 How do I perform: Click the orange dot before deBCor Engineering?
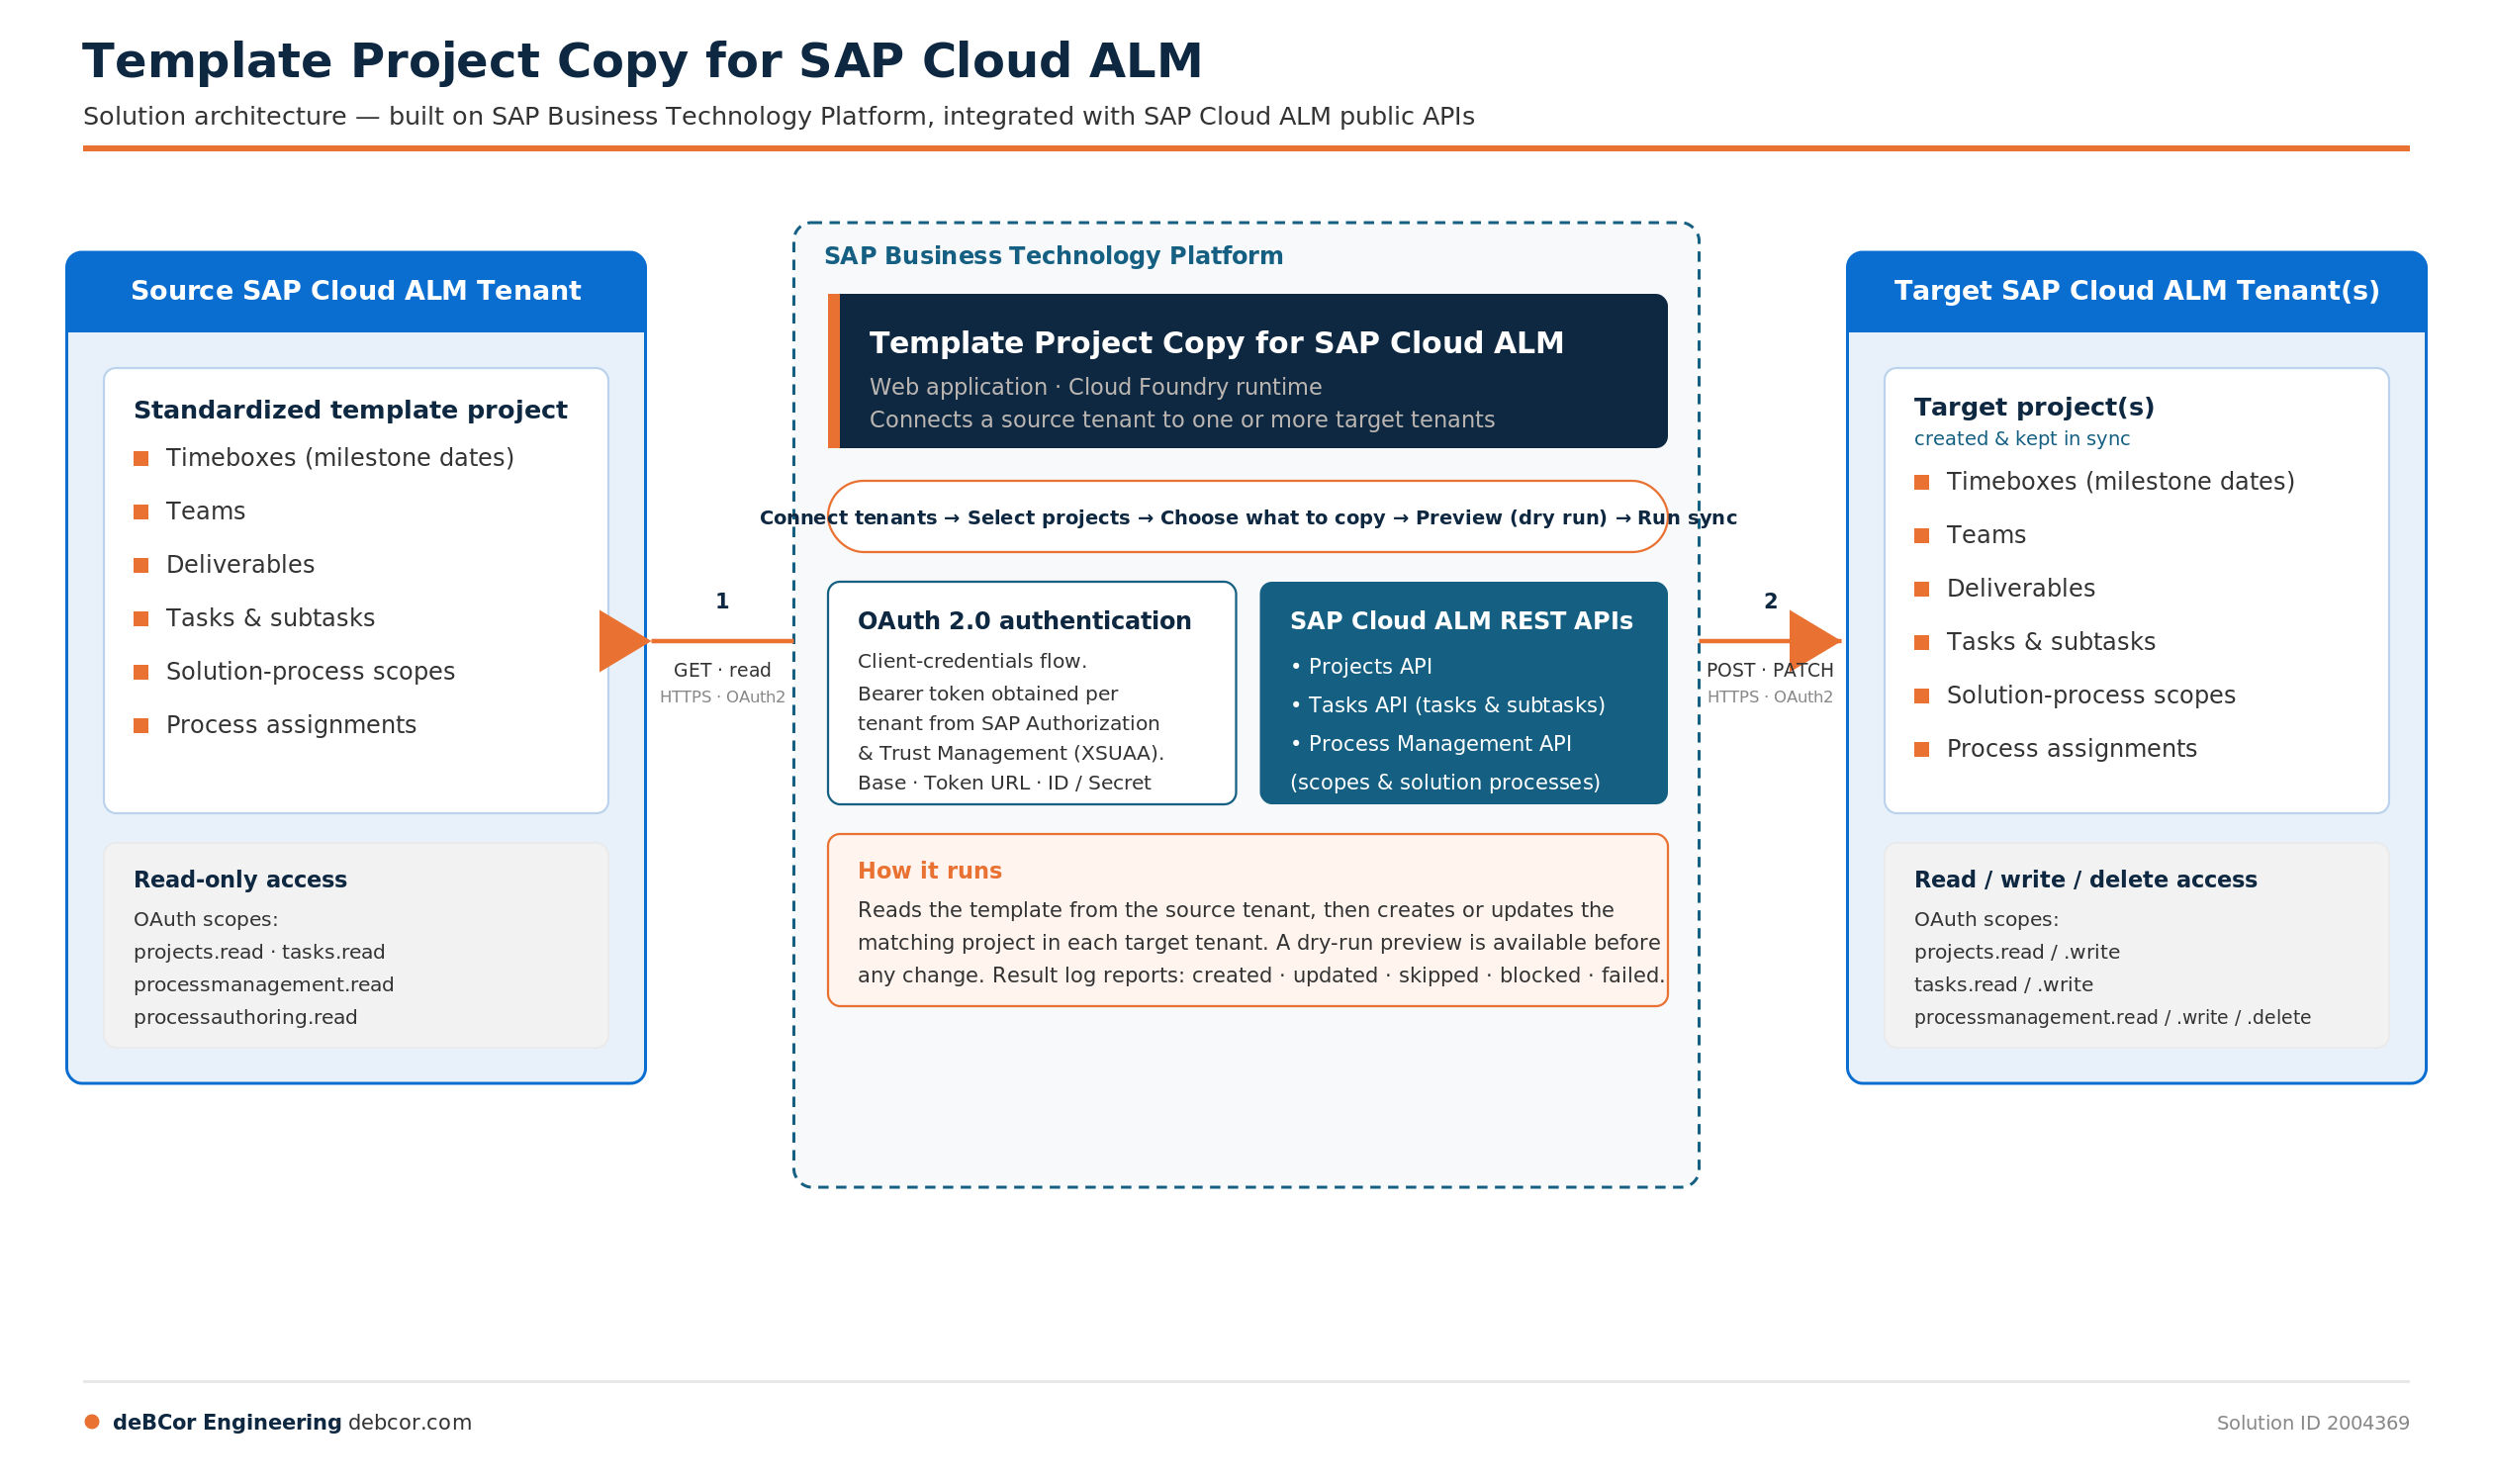(92, 1422)
